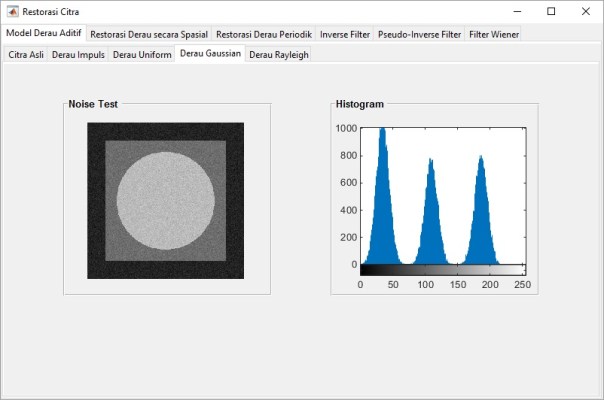Maximize the Restorasi Citra window
This screenshot has height=400, width=604.
[551, 11]
